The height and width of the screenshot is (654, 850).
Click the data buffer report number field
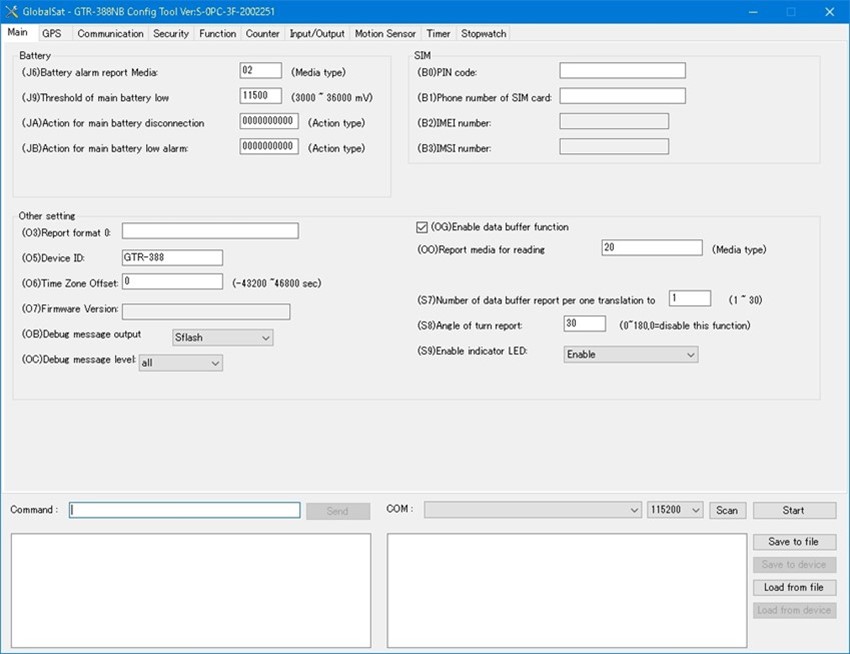coord(690,298)
